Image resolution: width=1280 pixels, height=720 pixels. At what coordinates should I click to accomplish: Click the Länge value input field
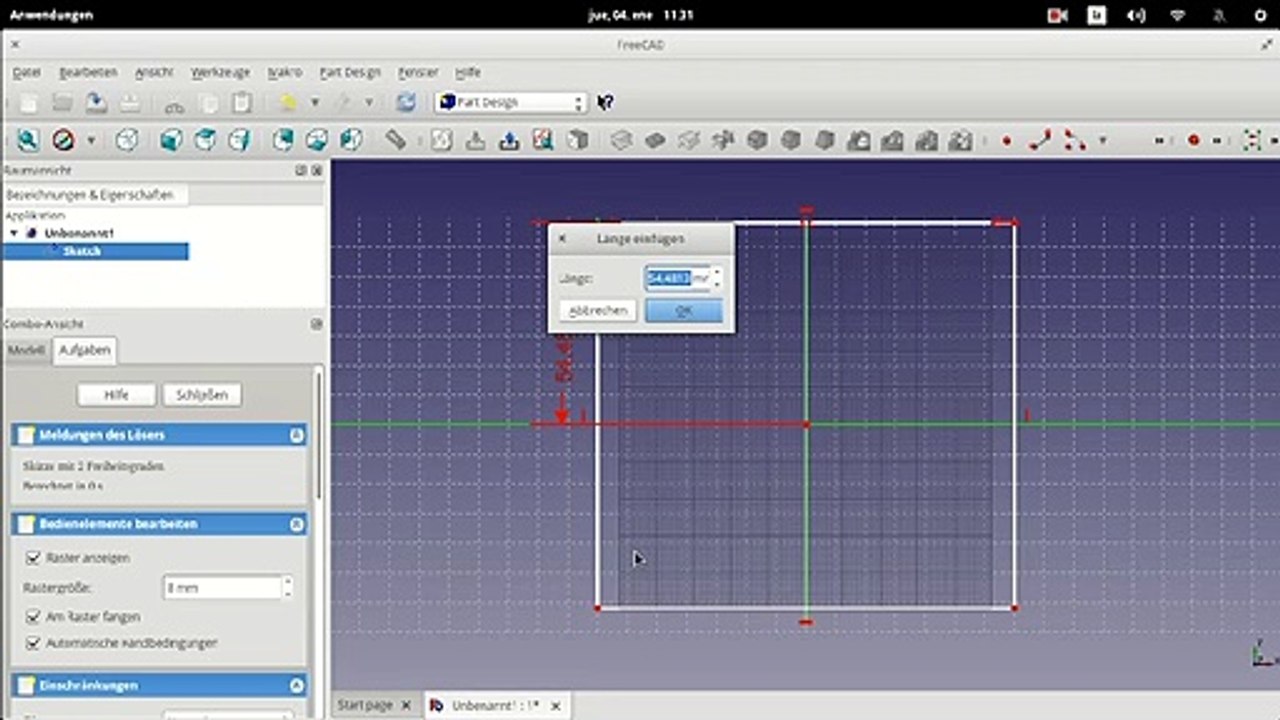(x=678, y=277)
